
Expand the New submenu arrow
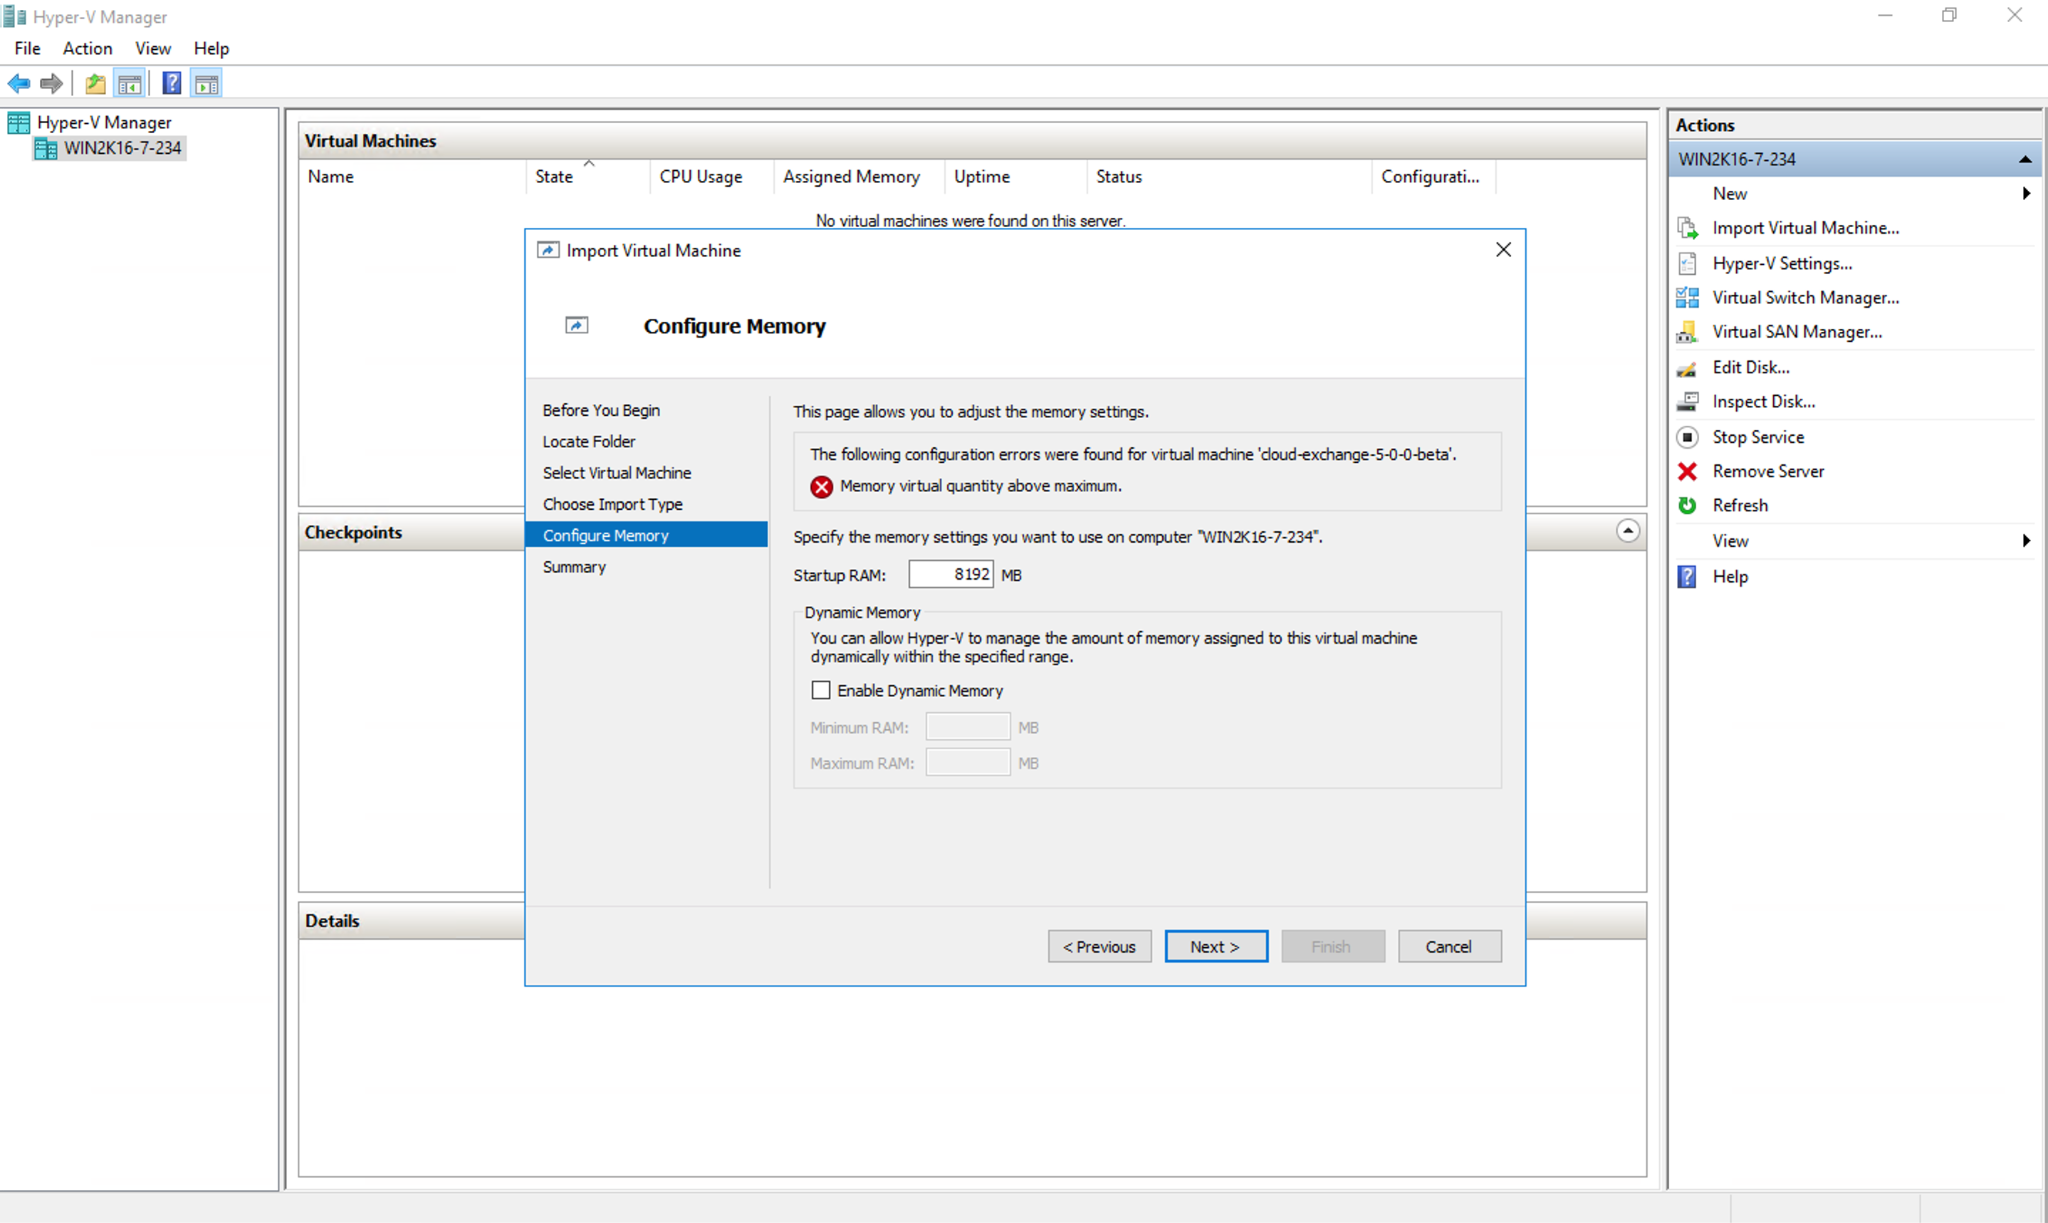coord(2026,193)
